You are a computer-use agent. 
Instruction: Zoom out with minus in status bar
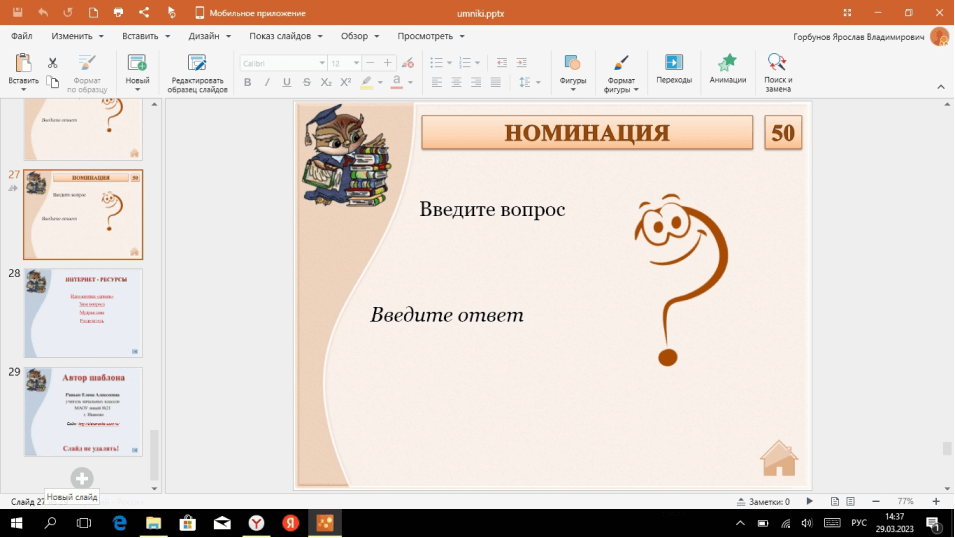(x=876, y=501)
